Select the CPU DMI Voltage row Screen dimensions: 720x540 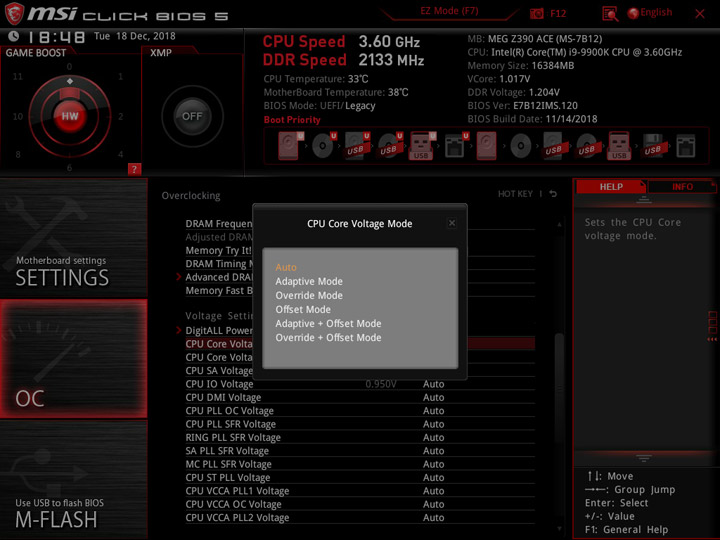360,397
